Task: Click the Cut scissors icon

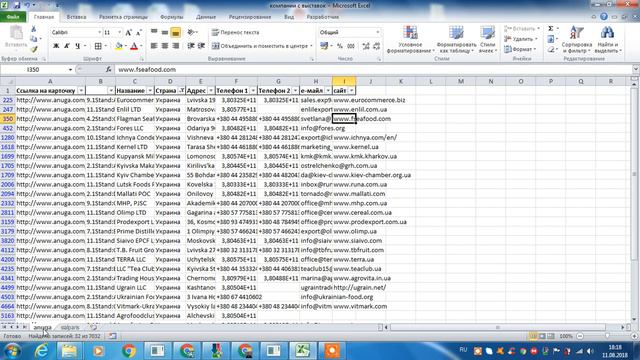Action: (x=33, y=29)
